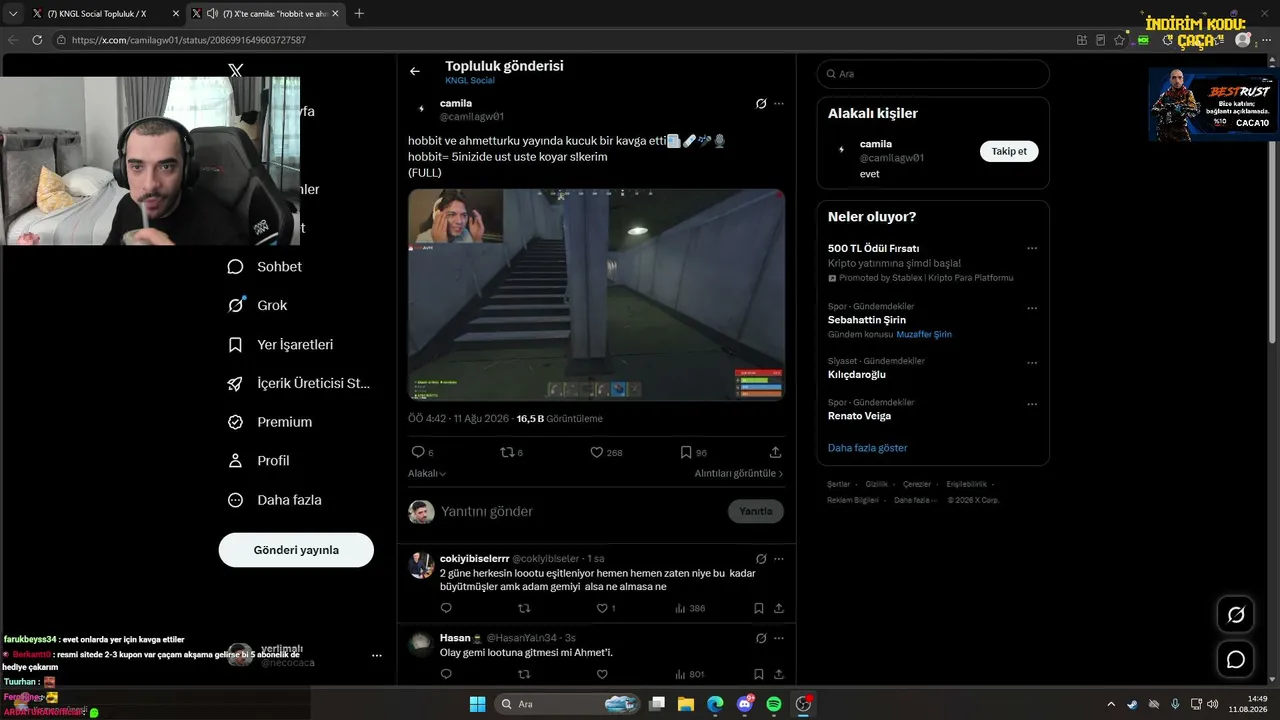Open Discord from the taskbar
1280x720 pixels.
click(744, 704)
